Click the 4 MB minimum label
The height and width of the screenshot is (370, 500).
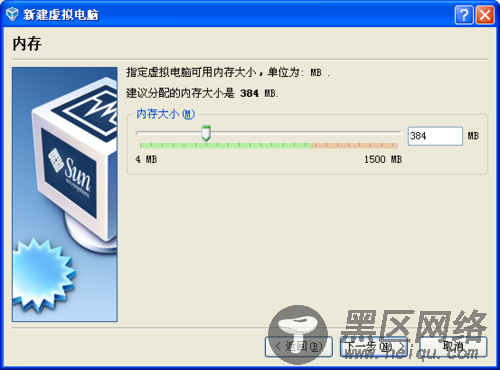146,159
